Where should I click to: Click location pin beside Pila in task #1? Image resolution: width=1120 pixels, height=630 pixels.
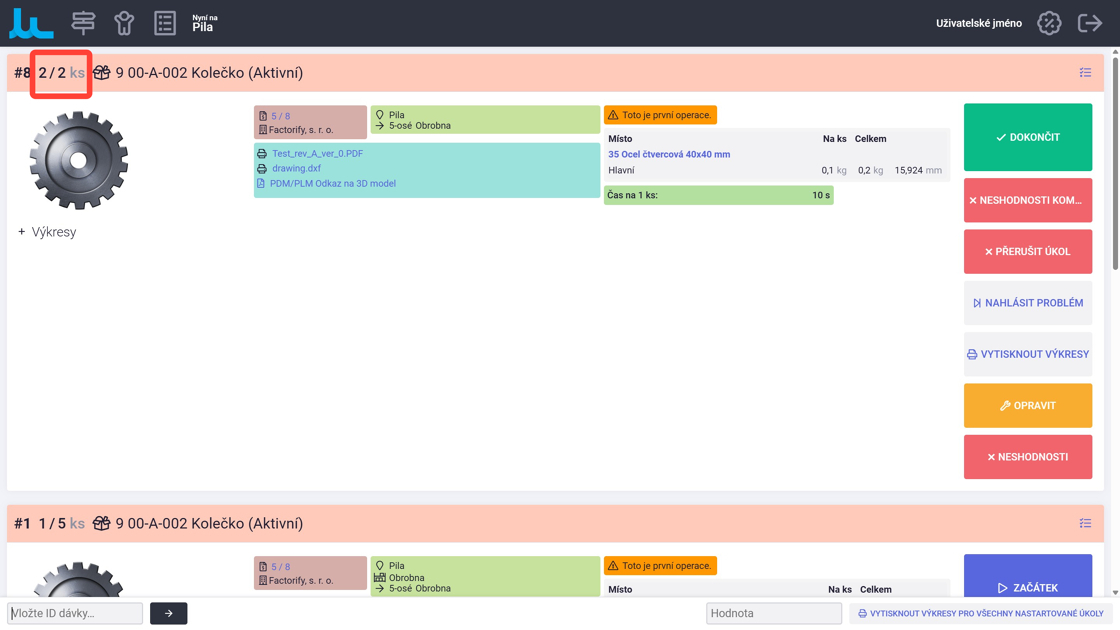(379, 566)
